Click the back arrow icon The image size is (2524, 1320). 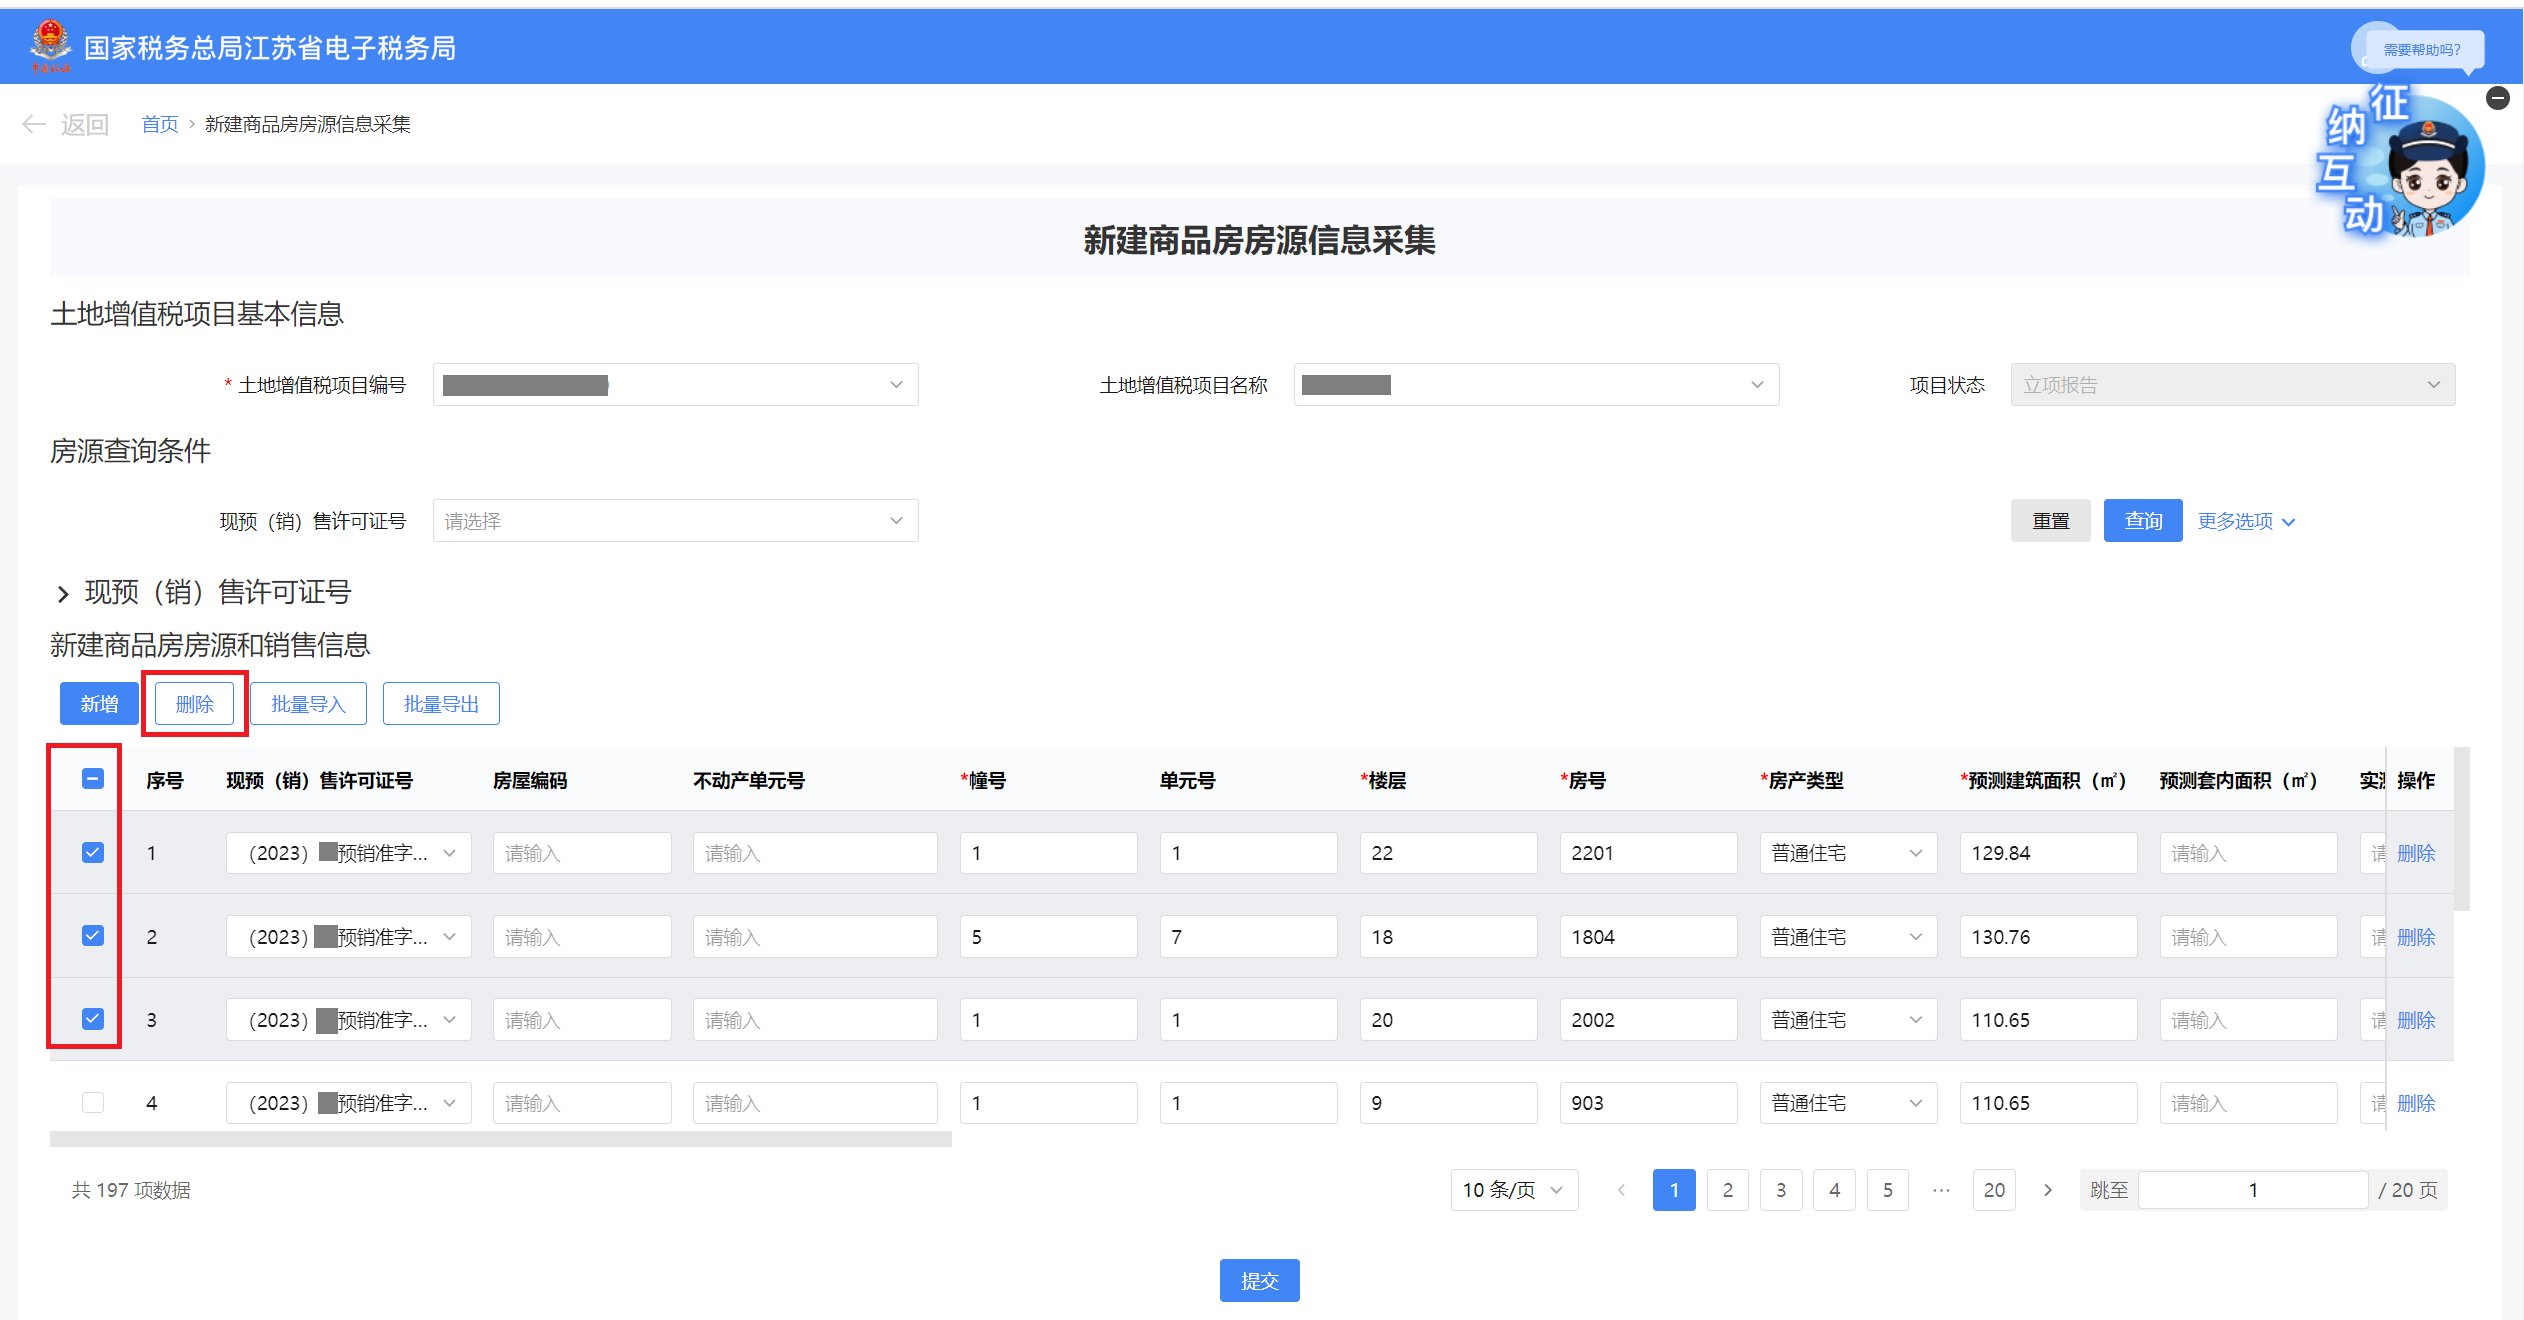click(33, 124)
